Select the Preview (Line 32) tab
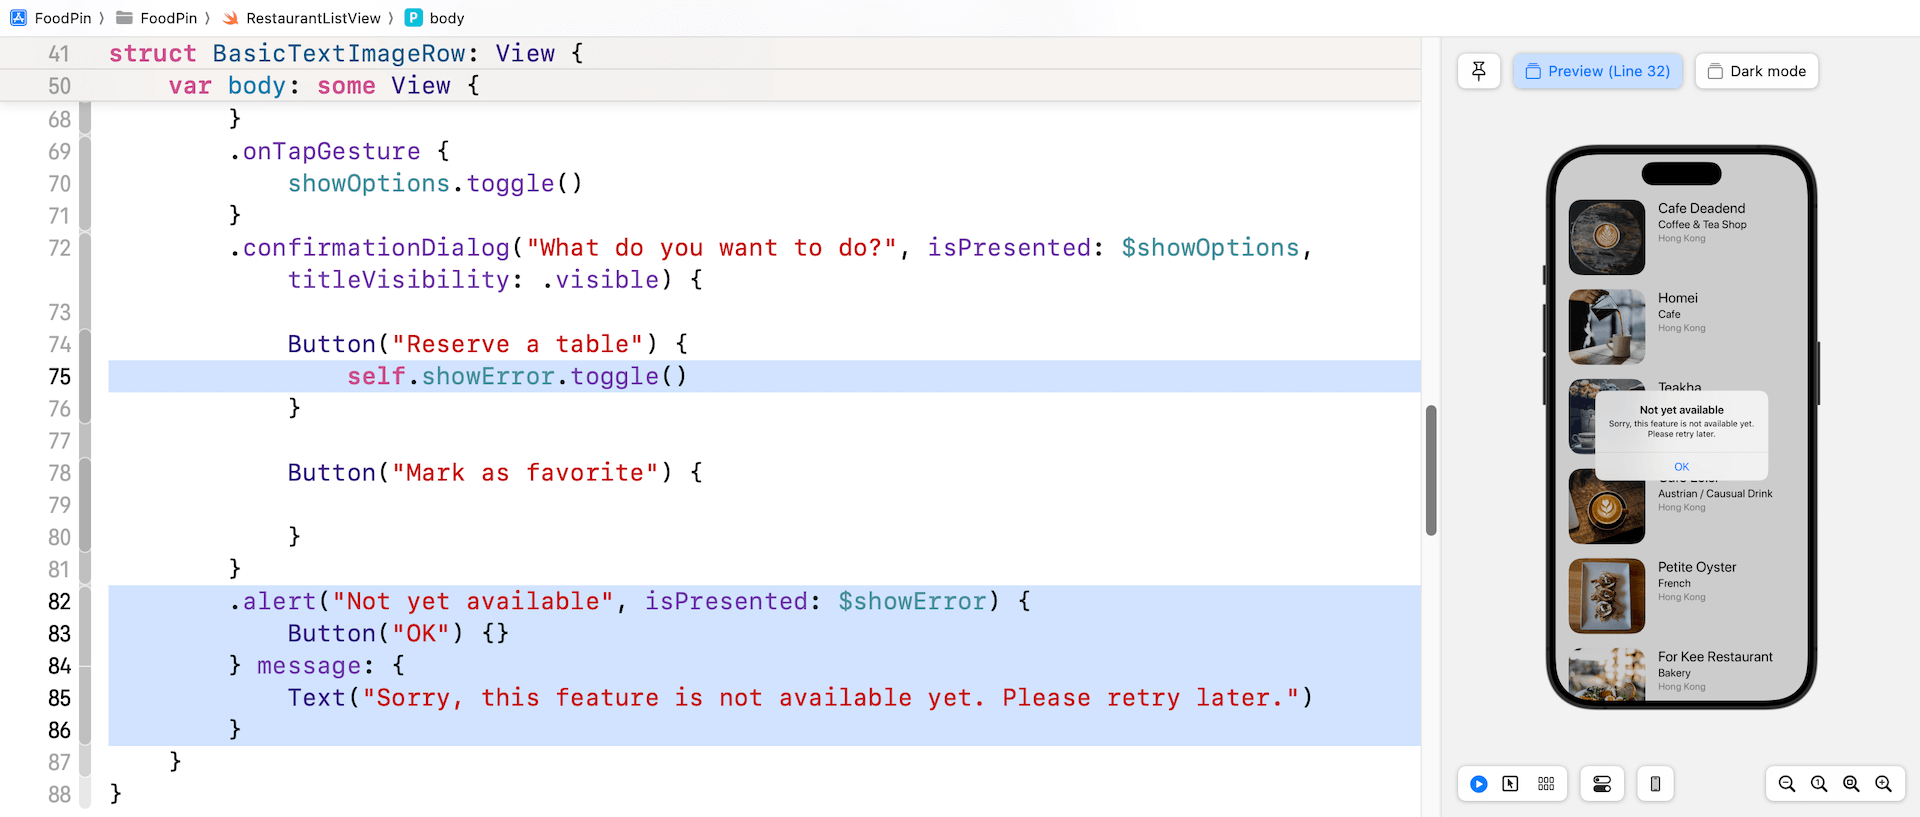Image resolution: width=1920 pixels, height=817 pixels. point(1597,71)
